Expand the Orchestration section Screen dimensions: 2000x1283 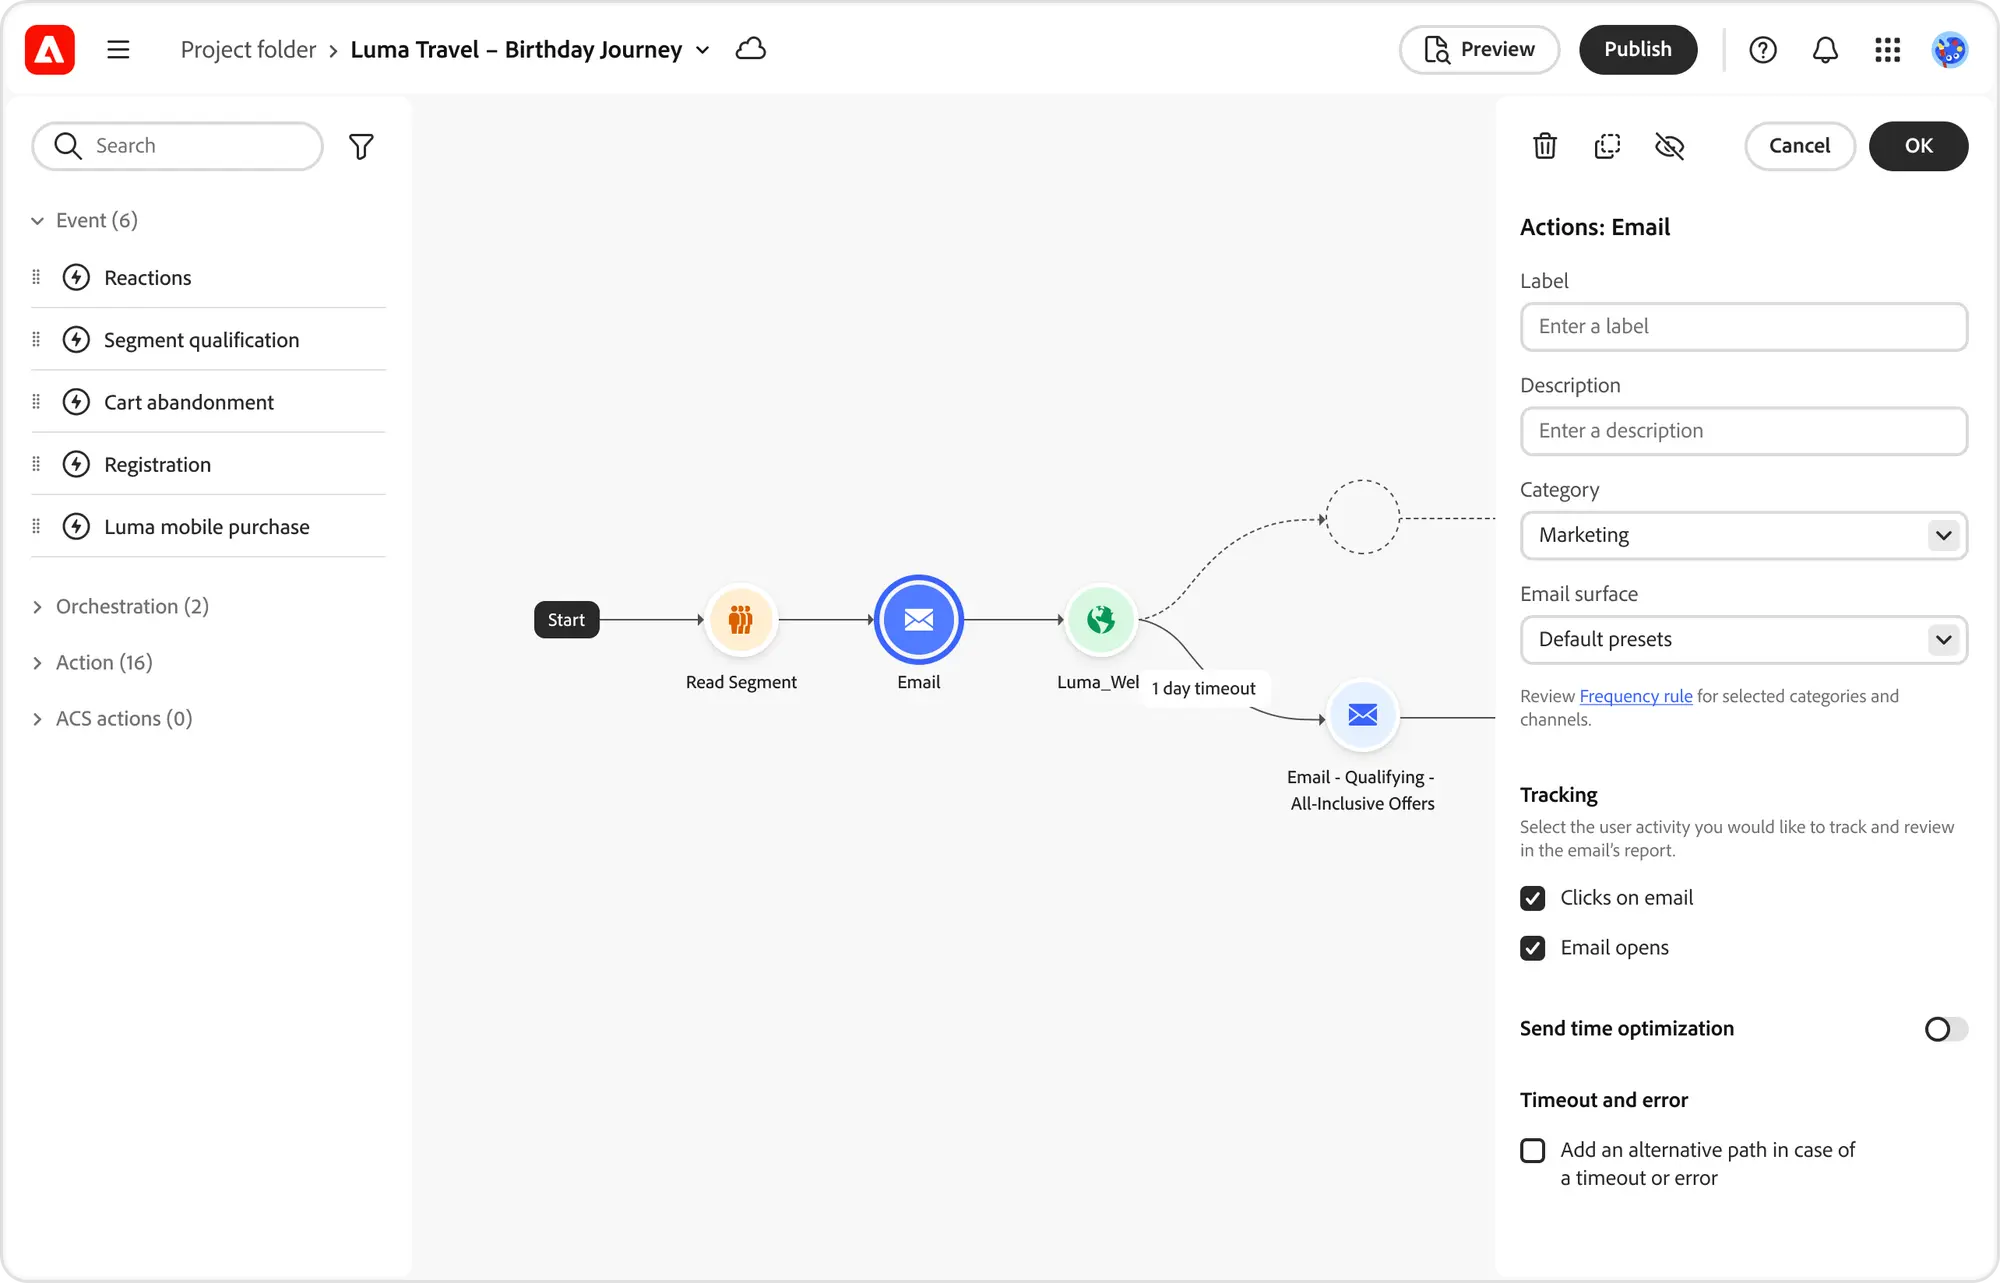pos(132,607)
